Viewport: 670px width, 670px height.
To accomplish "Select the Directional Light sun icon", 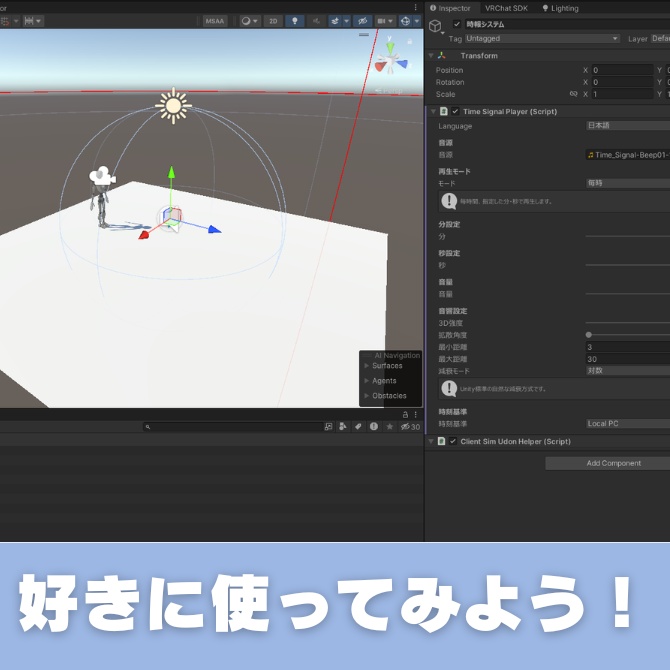I will click(173, 106).
